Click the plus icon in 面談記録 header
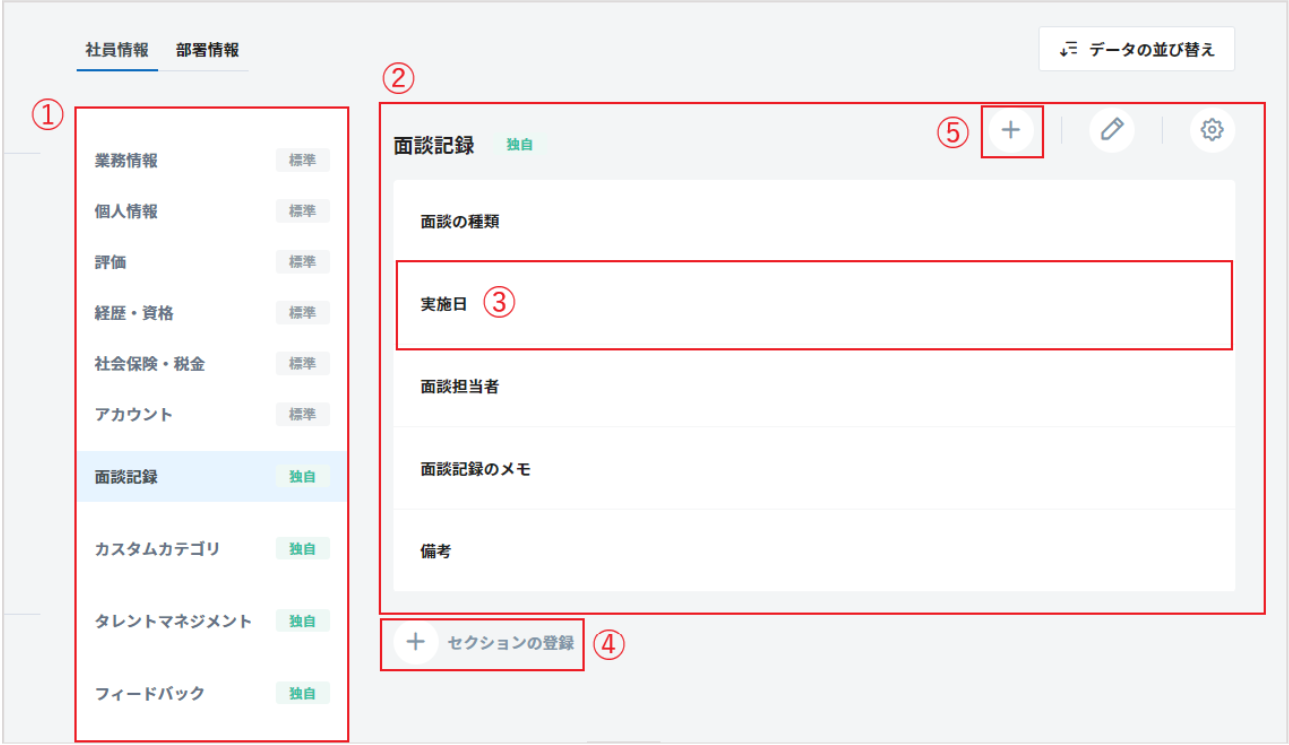 (x=1011, y=131)
